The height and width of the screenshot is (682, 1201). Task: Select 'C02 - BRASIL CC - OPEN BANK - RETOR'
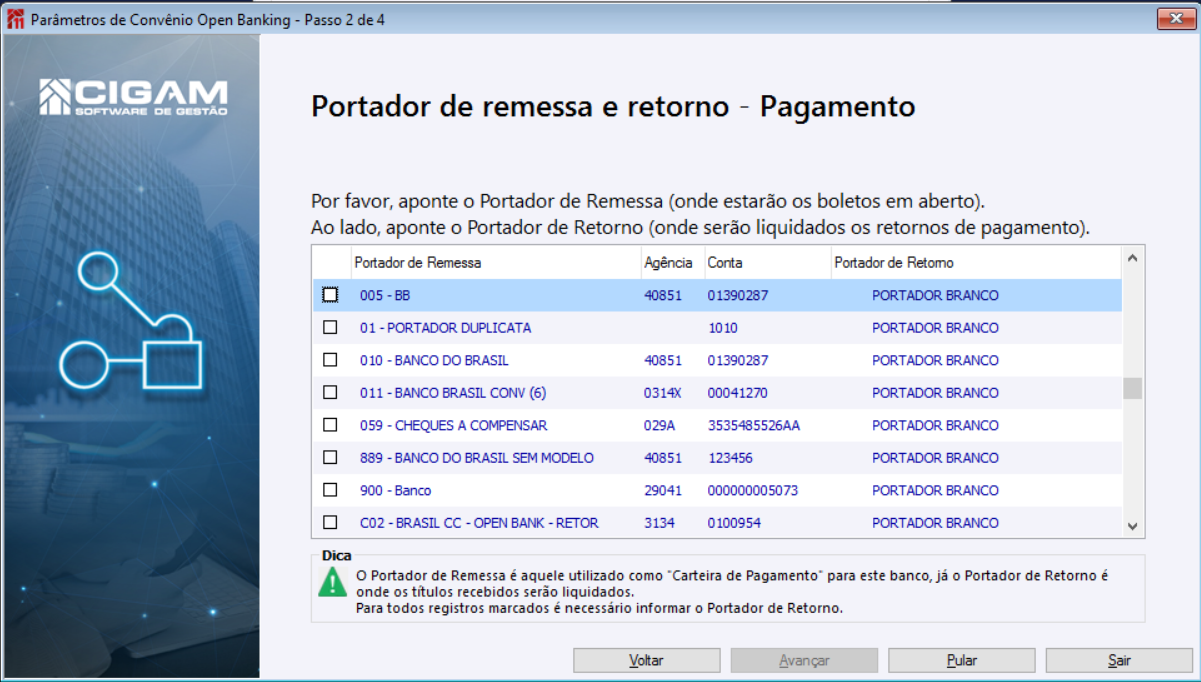click(480, 523)
